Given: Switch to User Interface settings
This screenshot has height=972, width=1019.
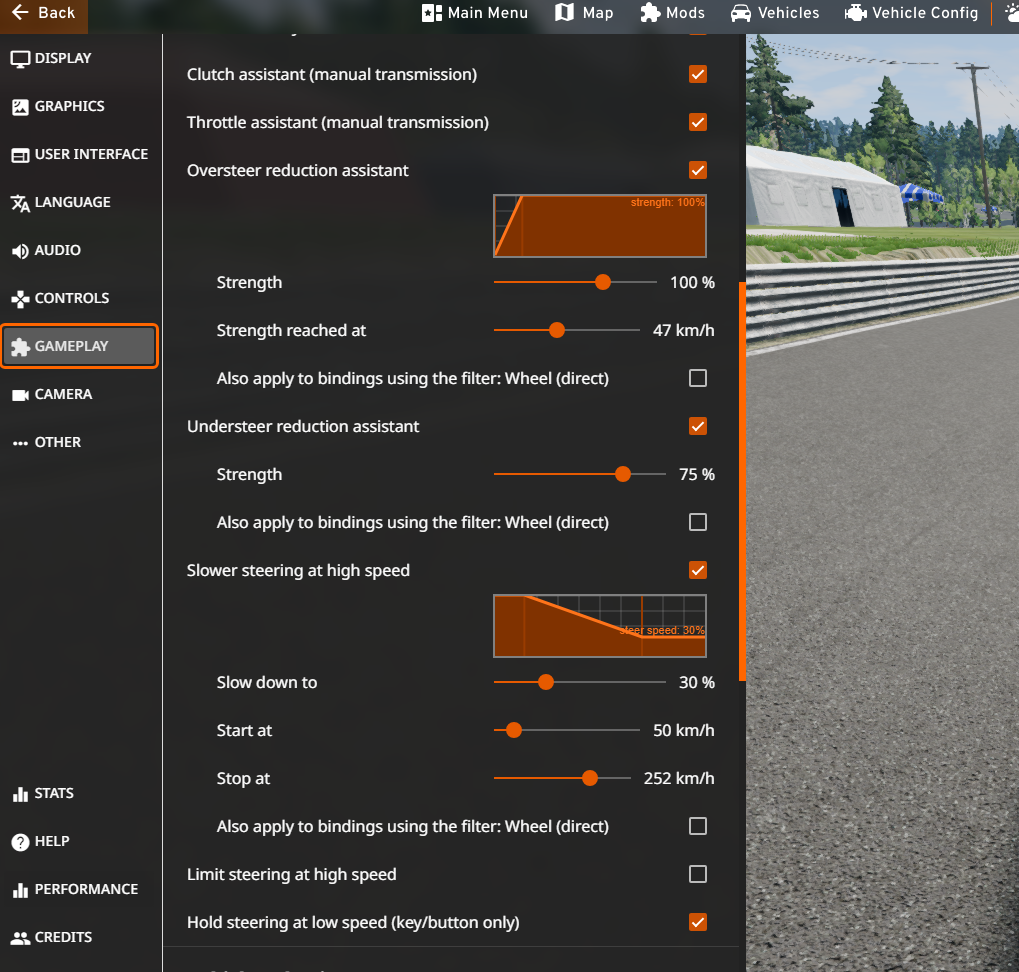Looking at the screenshot, I should 79,155.
